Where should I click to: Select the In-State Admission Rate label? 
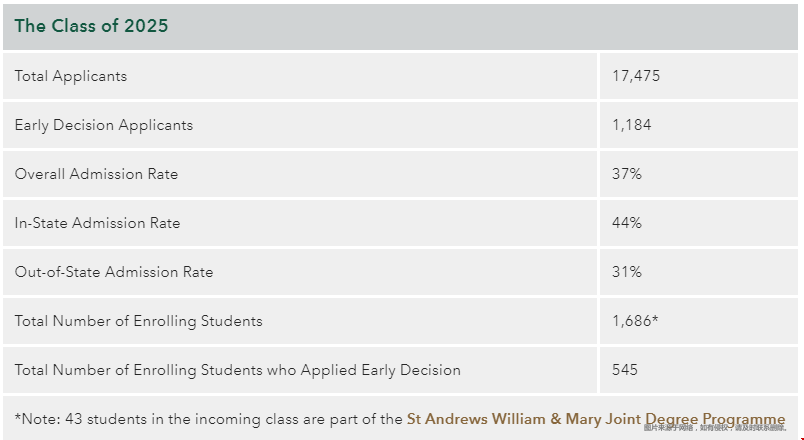click(x=97, y=223)
